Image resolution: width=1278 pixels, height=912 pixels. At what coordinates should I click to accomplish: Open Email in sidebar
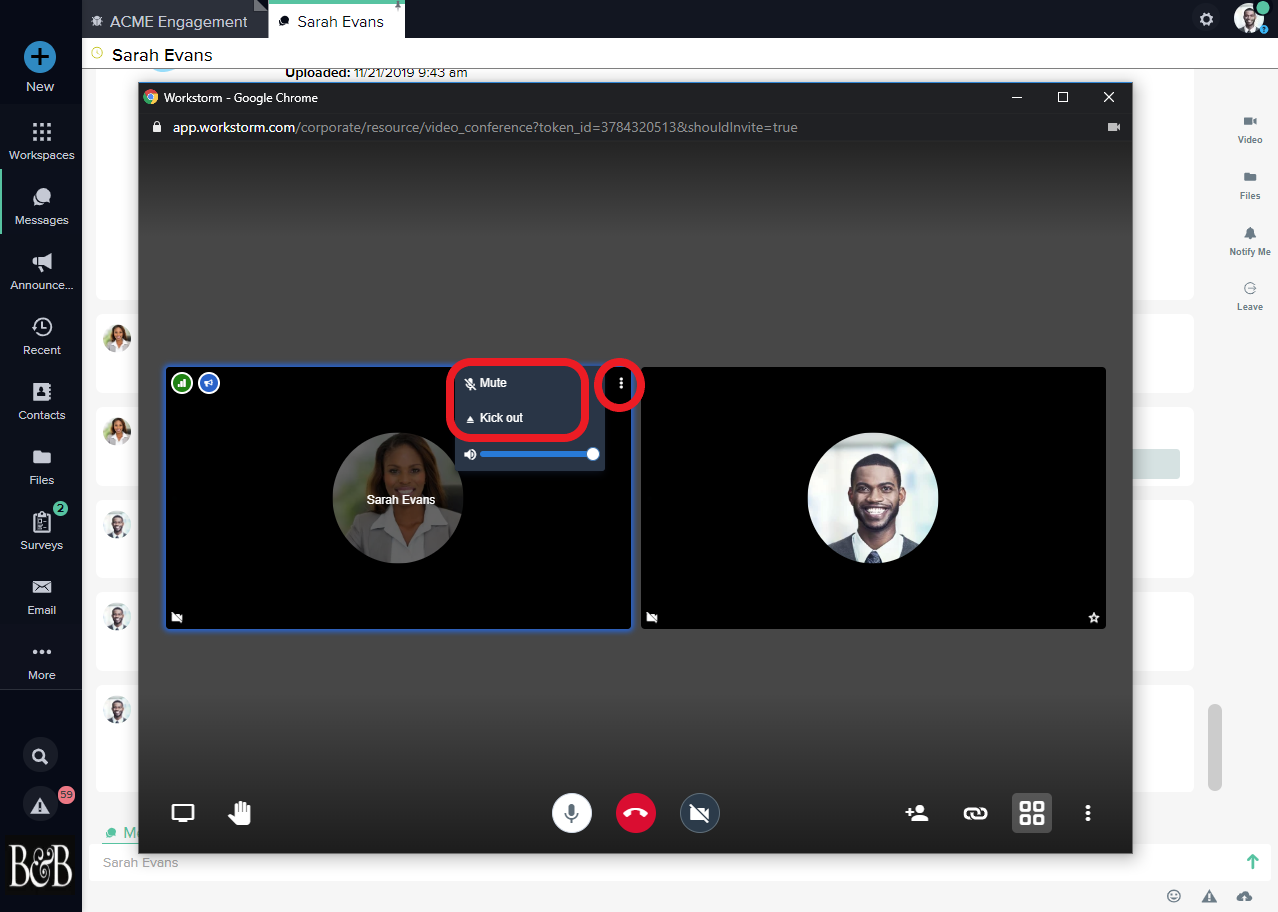tap(41, 596)
